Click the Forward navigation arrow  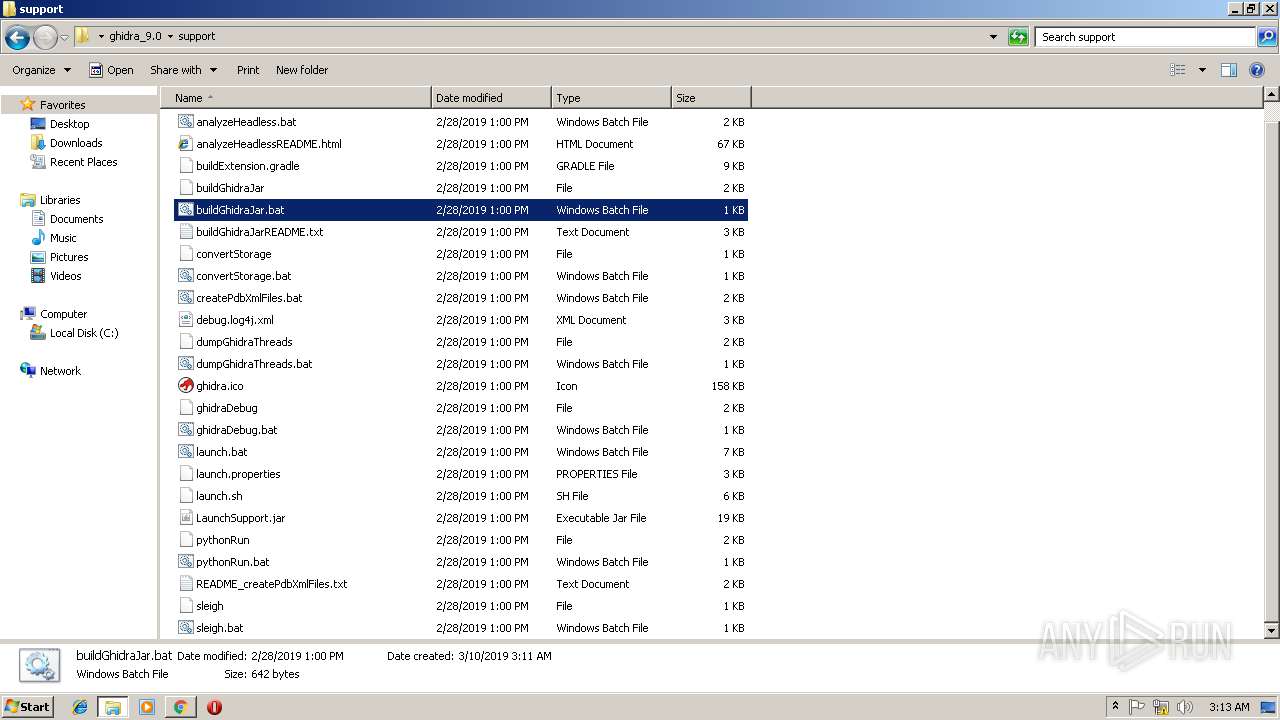45,37
